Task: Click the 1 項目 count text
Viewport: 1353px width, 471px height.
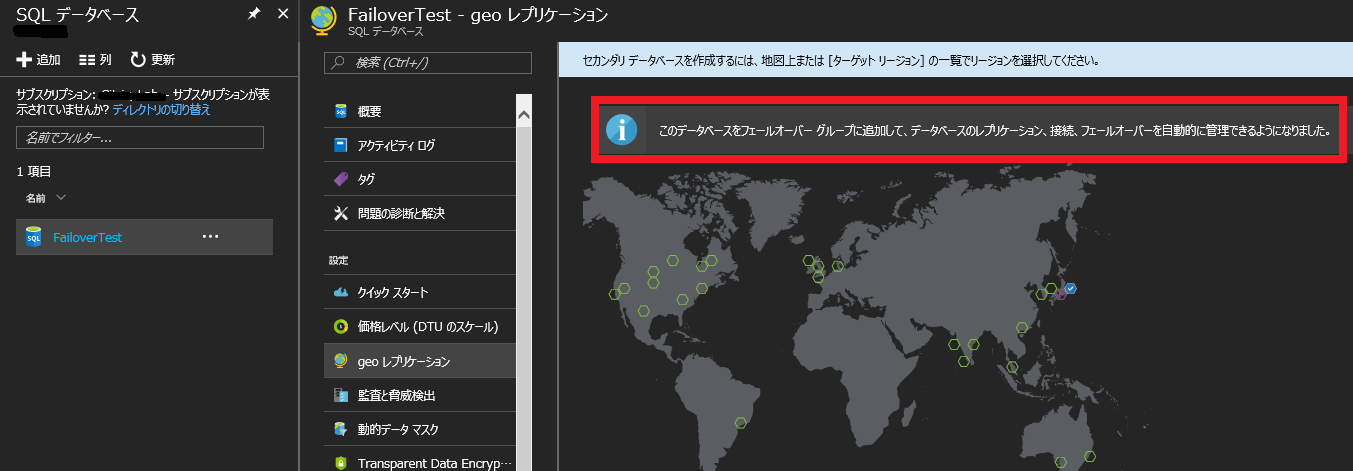Action: tap(34, 172)
